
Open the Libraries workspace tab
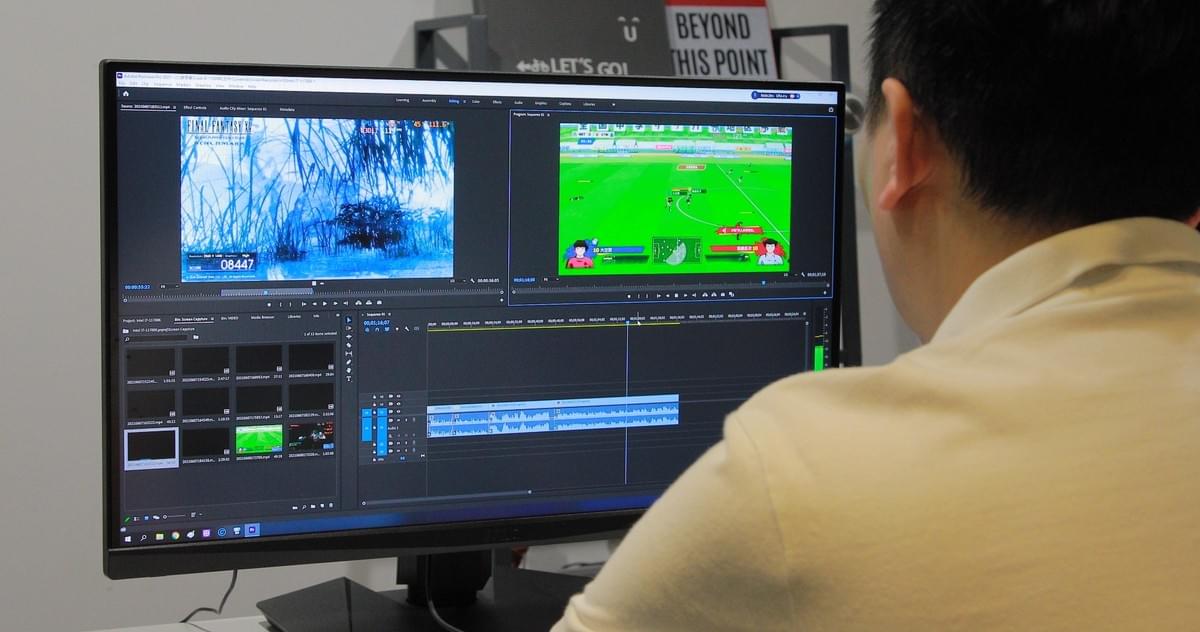590,103
